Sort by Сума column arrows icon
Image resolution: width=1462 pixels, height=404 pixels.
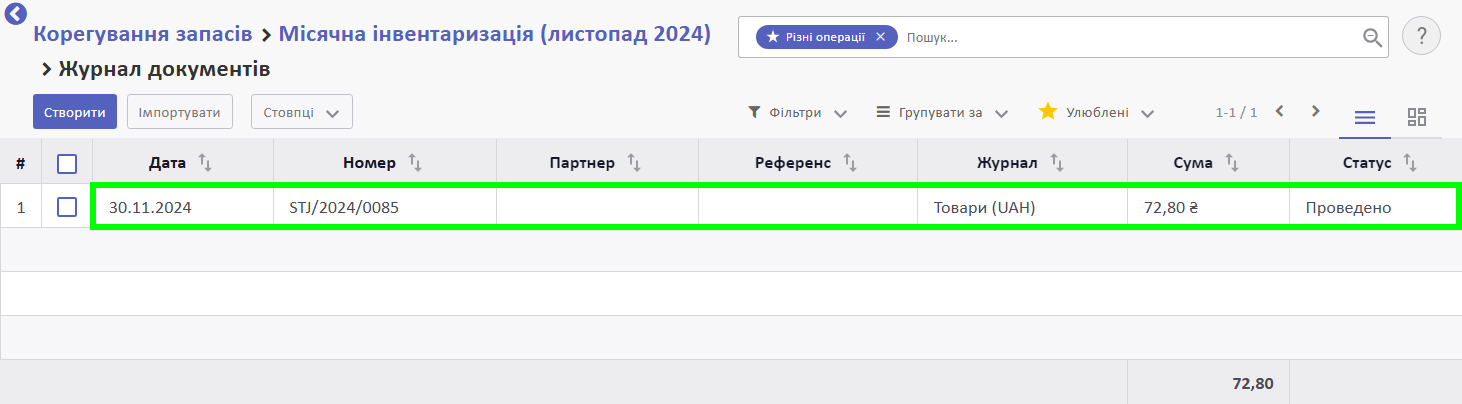pos(1233,162)
